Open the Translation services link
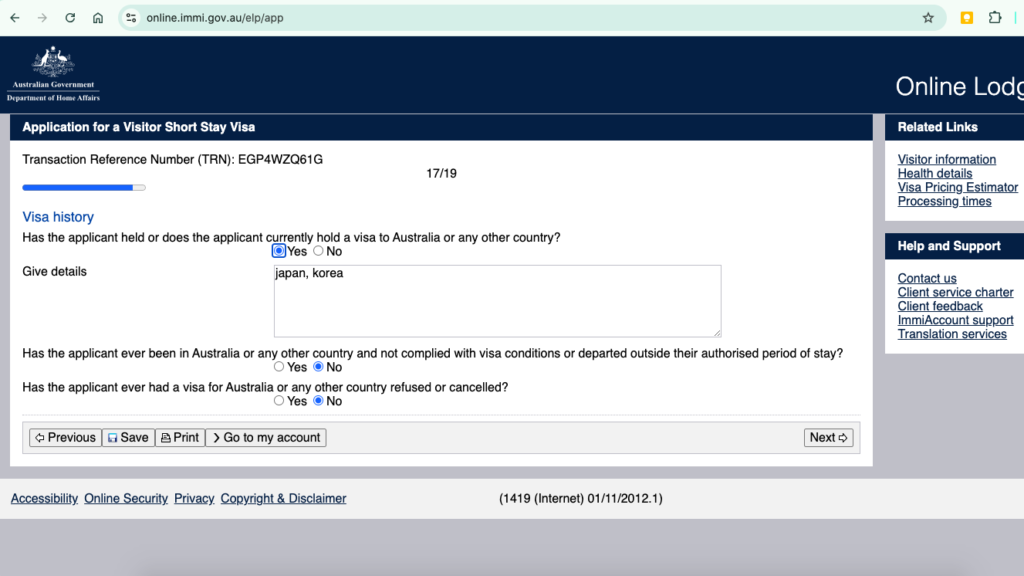1024x576 pixels. [952, 334]
